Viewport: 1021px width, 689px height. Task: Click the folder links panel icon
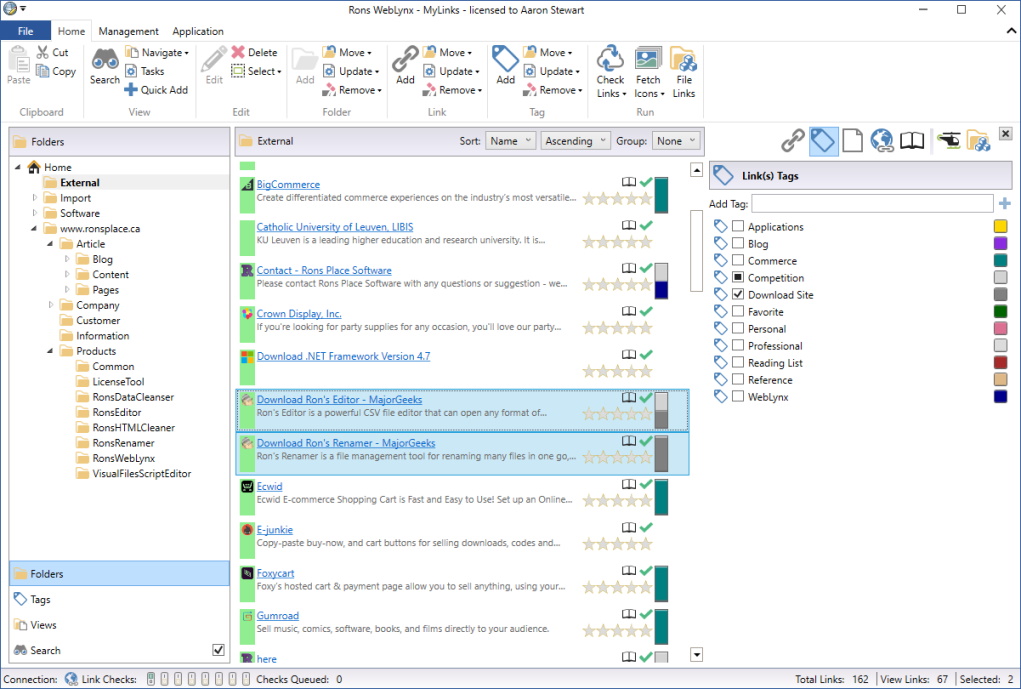pyautogui.click(x=978, y=141)
